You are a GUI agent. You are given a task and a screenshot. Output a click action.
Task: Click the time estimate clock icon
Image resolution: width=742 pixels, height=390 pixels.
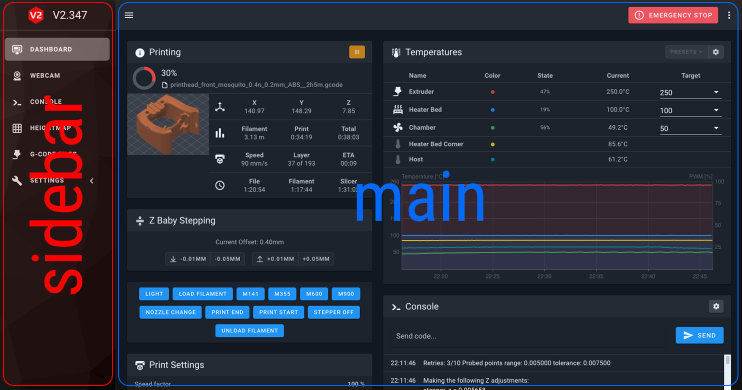pos(220,186)
